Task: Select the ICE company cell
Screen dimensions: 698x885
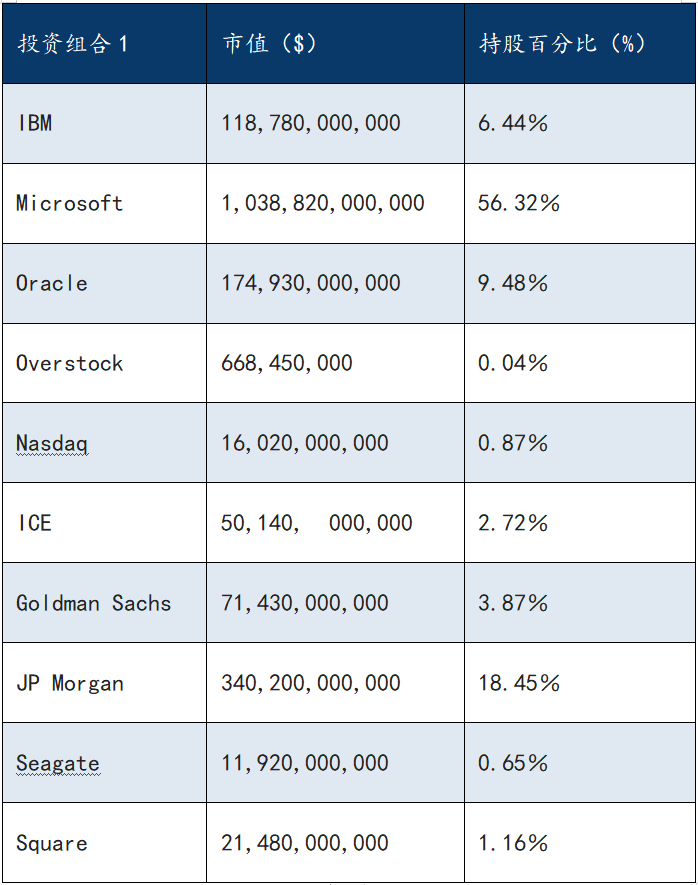Action: pos(35,524)
